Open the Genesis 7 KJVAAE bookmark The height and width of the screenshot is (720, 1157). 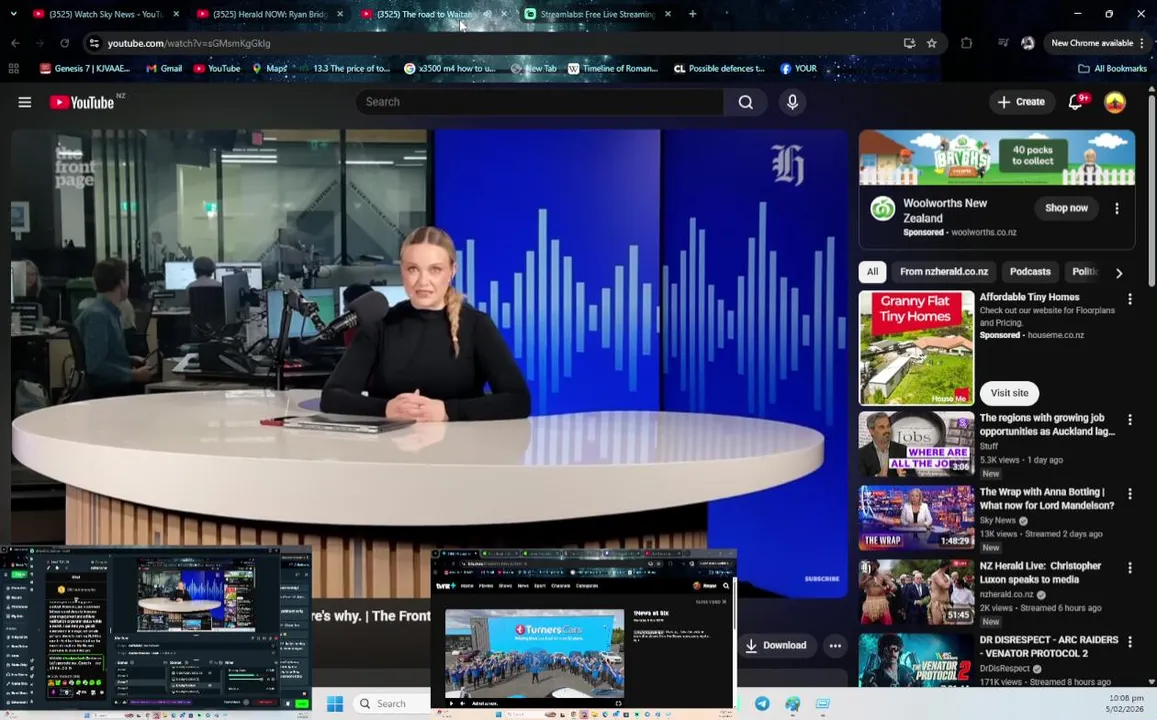pyautogui.click(x=85, y=69)
